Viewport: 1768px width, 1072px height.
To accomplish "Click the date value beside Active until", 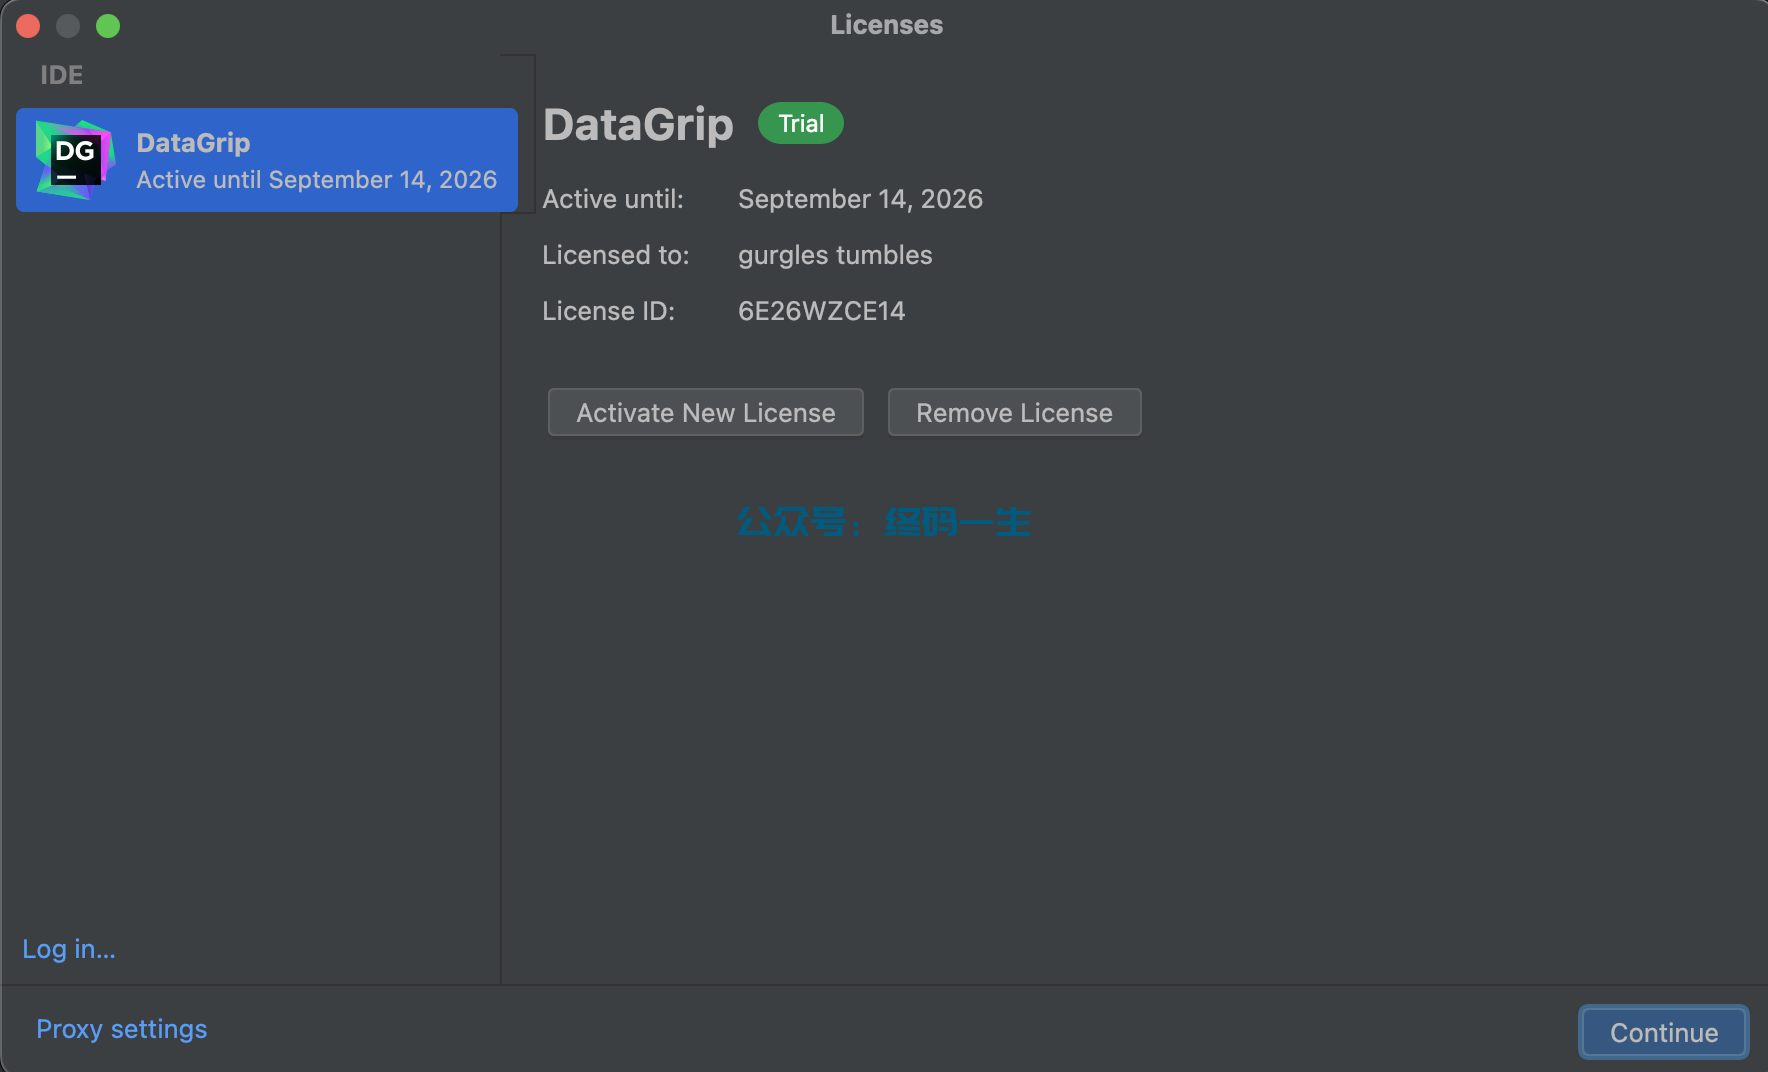I will pos(860,199).
